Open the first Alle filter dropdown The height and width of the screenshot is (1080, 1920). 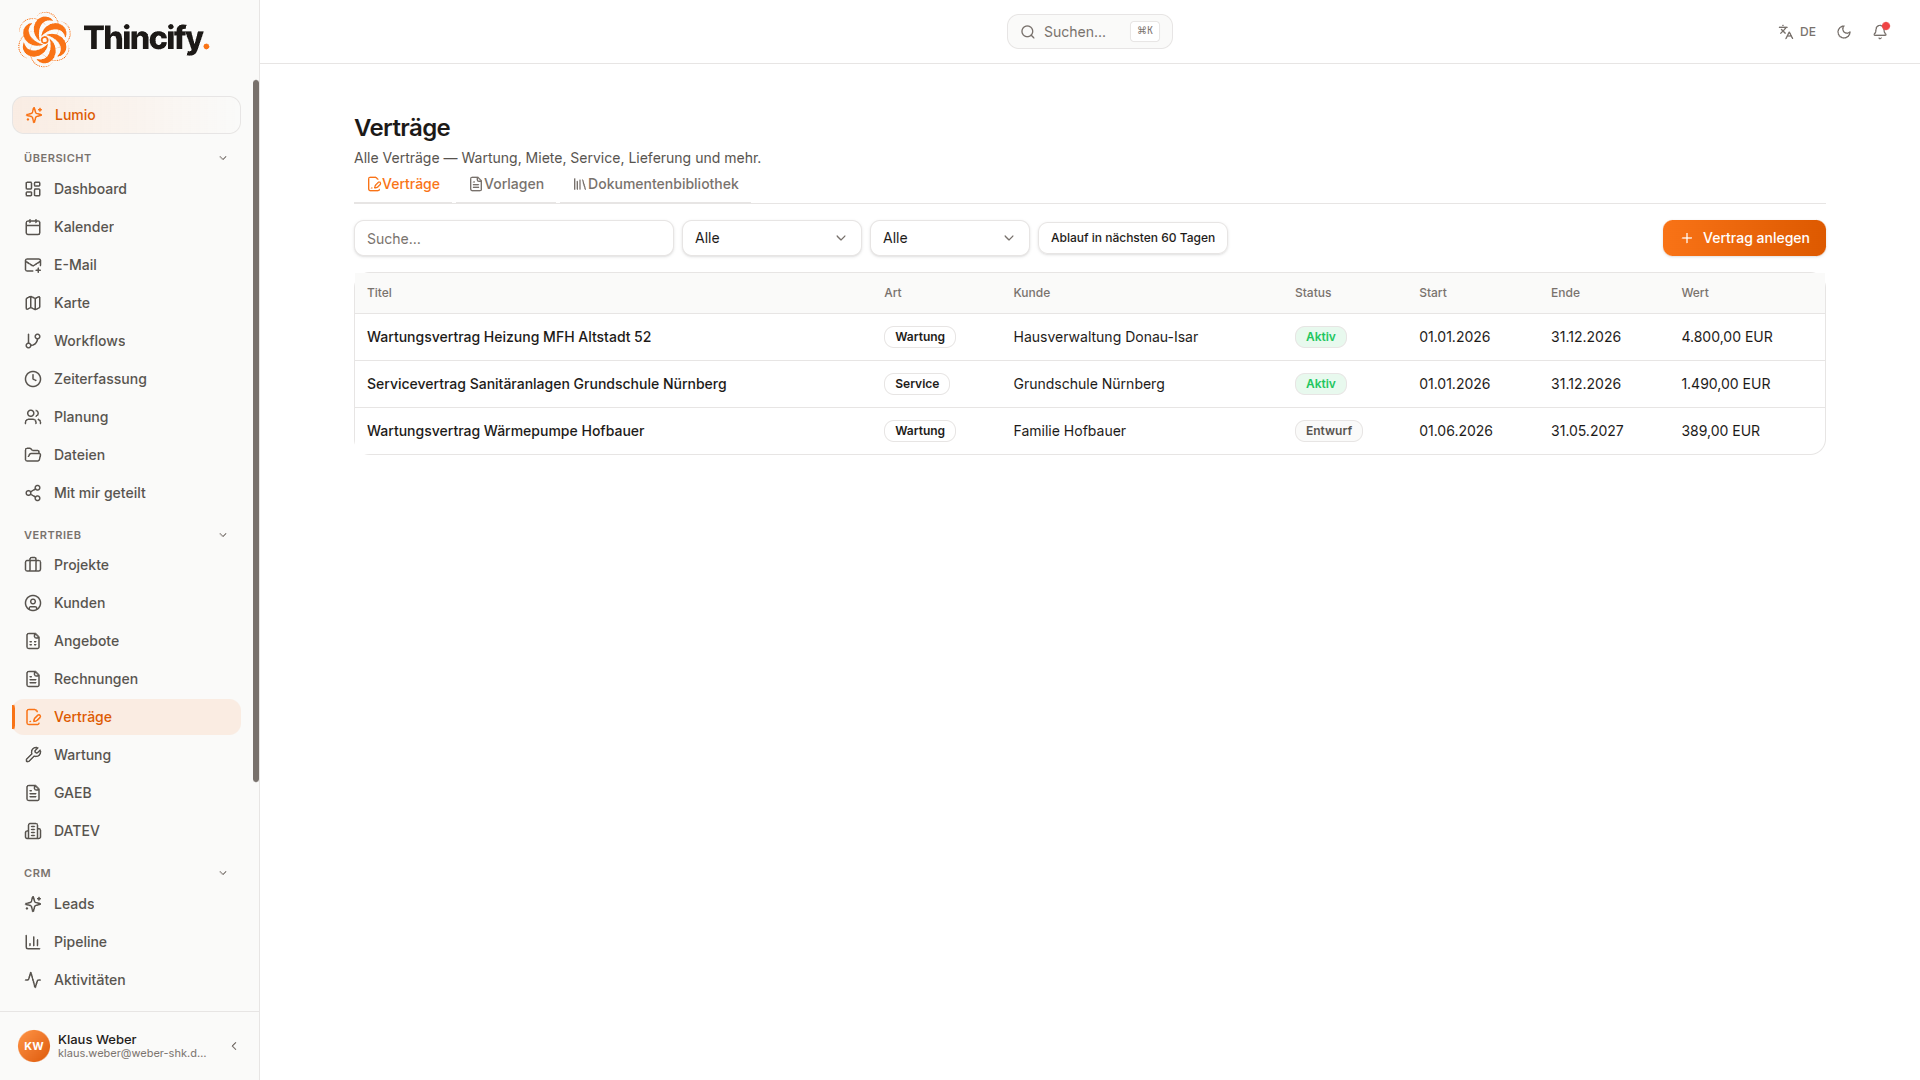771,238
